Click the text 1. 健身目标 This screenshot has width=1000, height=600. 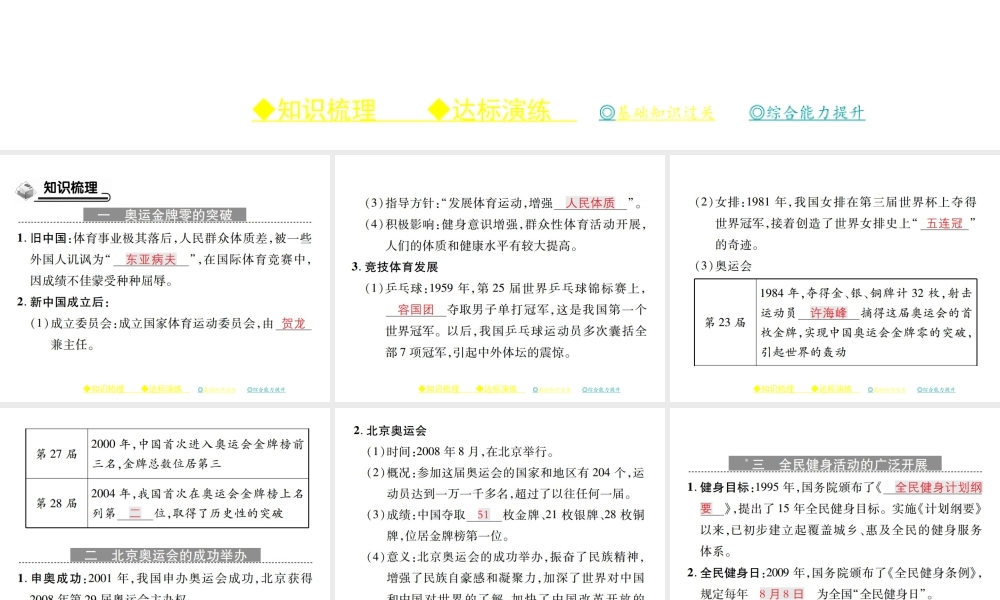tap(720, 487)
